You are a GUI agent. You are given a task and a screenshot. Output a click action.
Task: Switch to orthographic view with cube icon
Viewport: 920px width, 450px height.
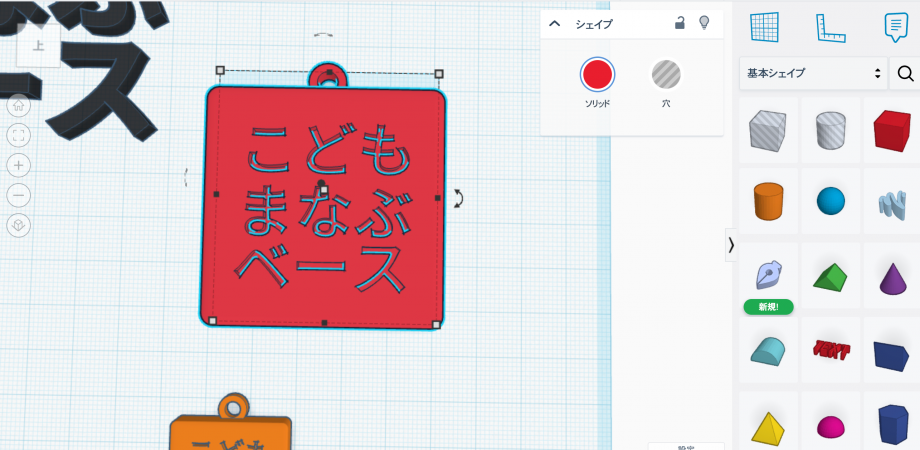coord(18,225)
